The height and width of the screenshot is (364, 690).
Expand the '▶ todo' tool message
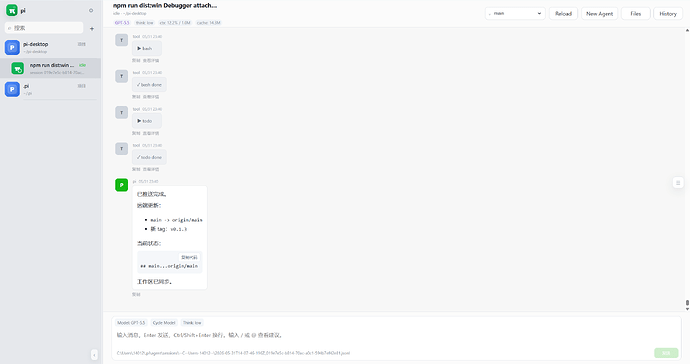pos(147,121)
